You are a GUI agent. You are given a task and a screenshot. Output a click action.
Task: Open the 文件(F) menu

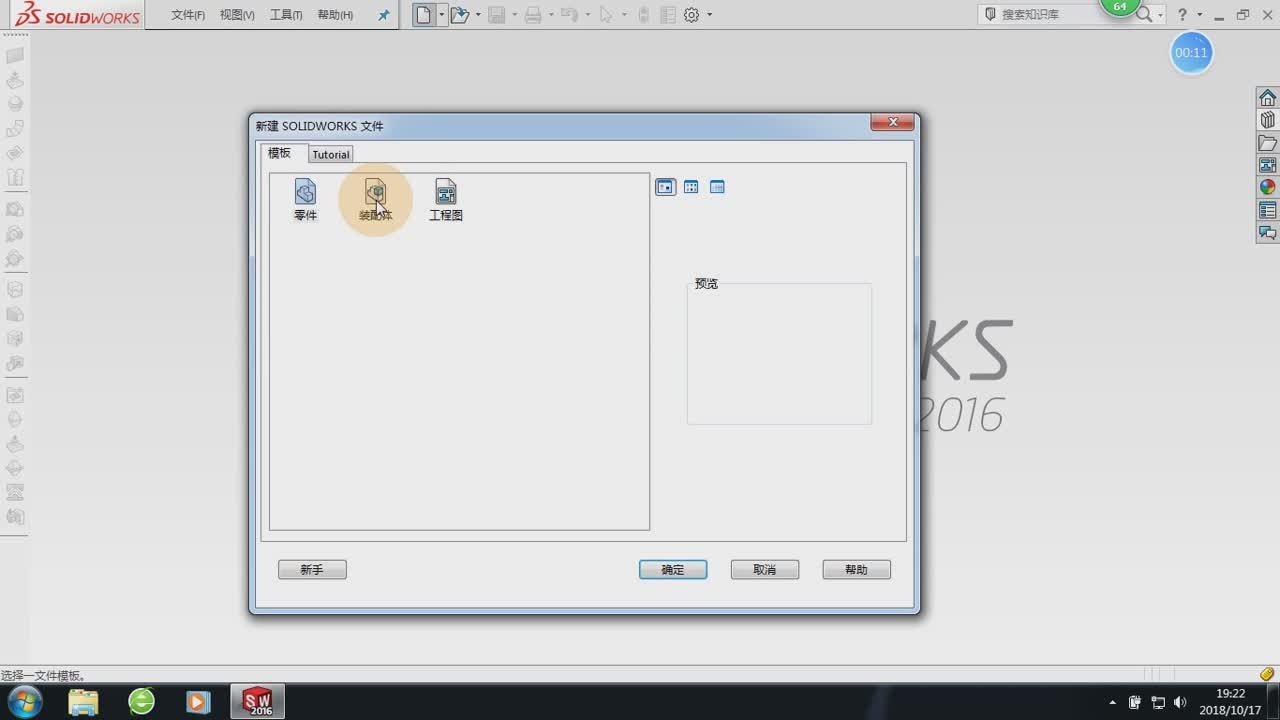point(188,15)
